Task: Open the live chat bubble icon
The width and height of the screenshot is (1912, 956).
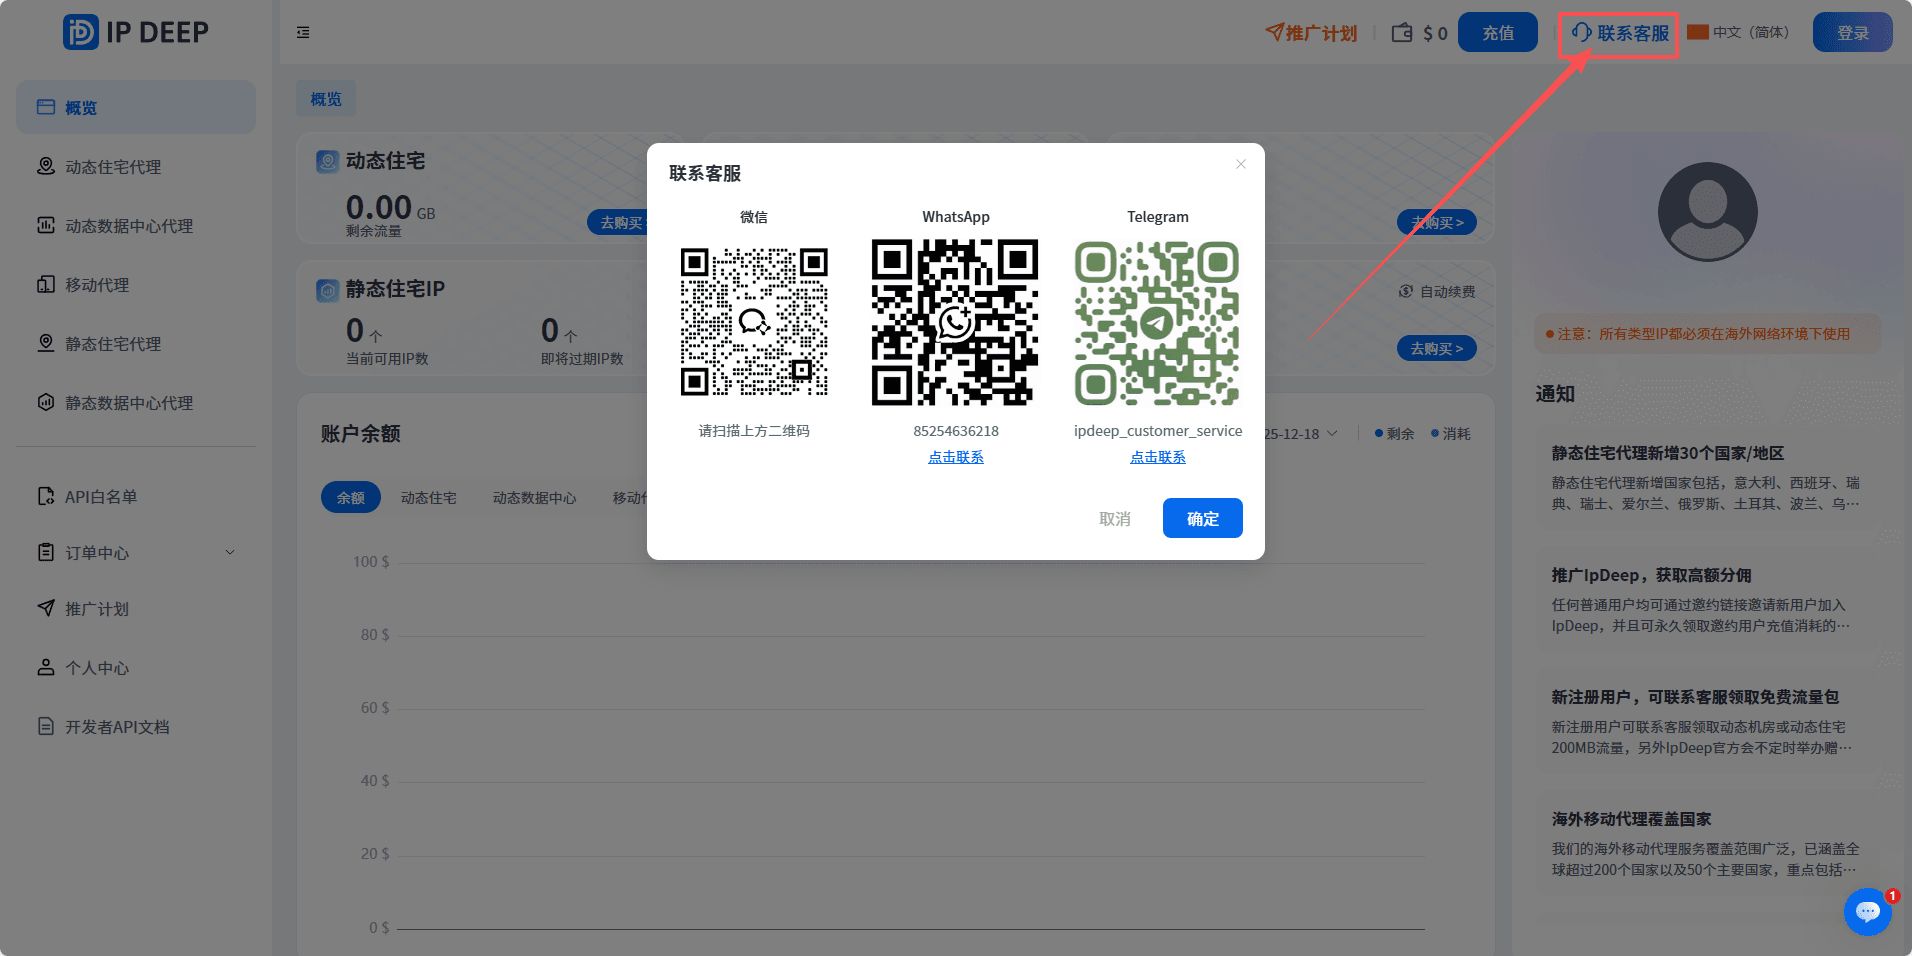Action: [1867, 911]
